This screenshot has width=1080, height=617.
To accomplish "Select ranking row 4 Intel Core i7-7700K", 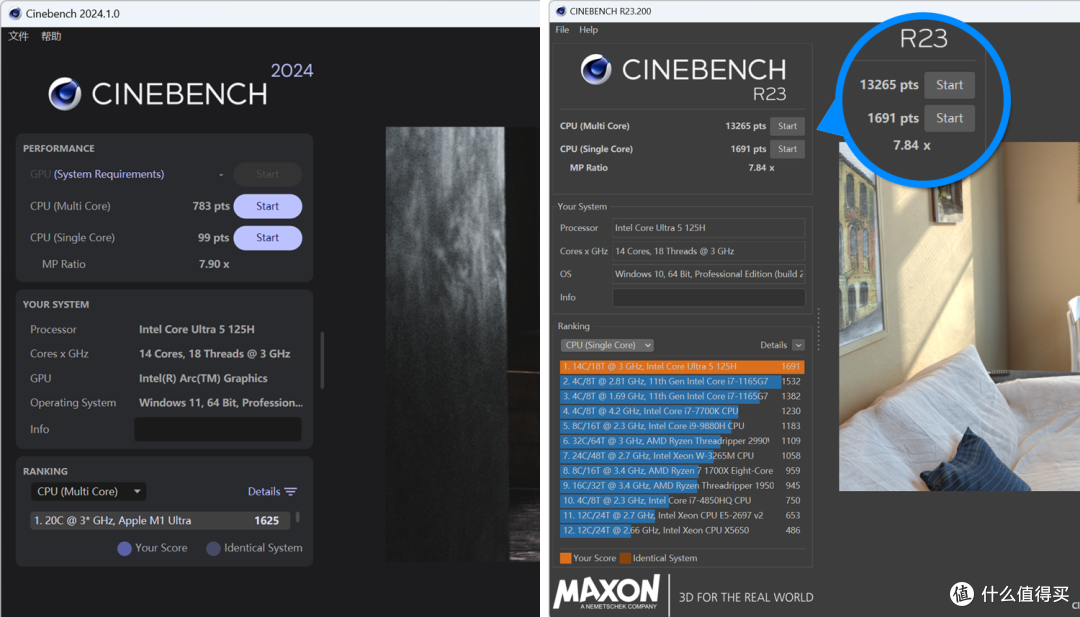I will [682, 411].
